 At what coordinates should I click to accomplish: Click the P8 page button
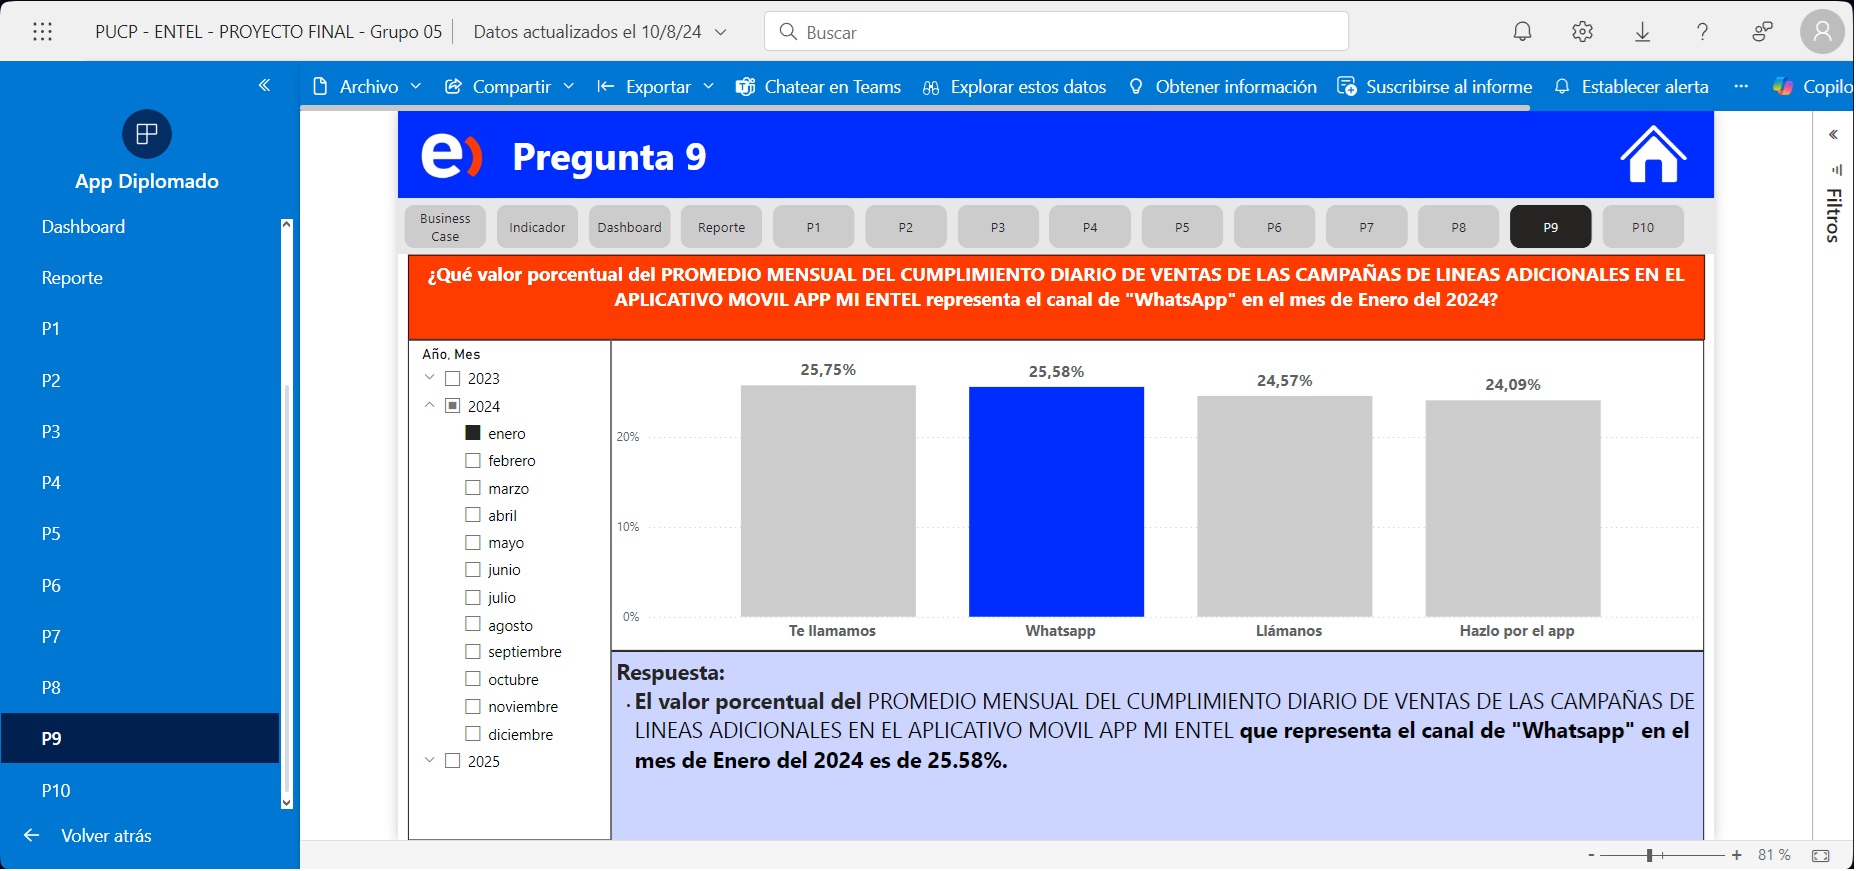tap(1460, 227)
